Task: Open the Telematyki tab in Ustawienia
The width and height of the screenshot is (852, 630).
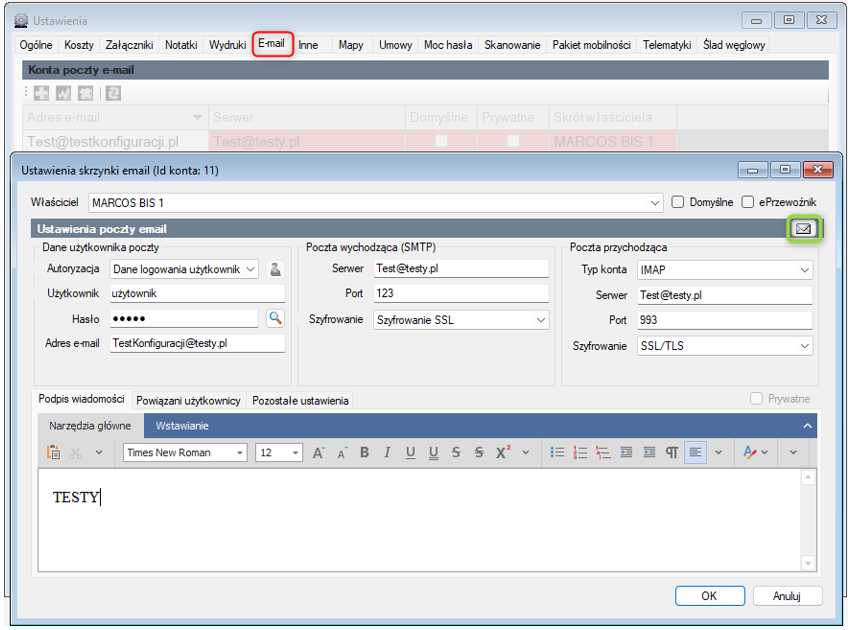Action: point(667,45)
